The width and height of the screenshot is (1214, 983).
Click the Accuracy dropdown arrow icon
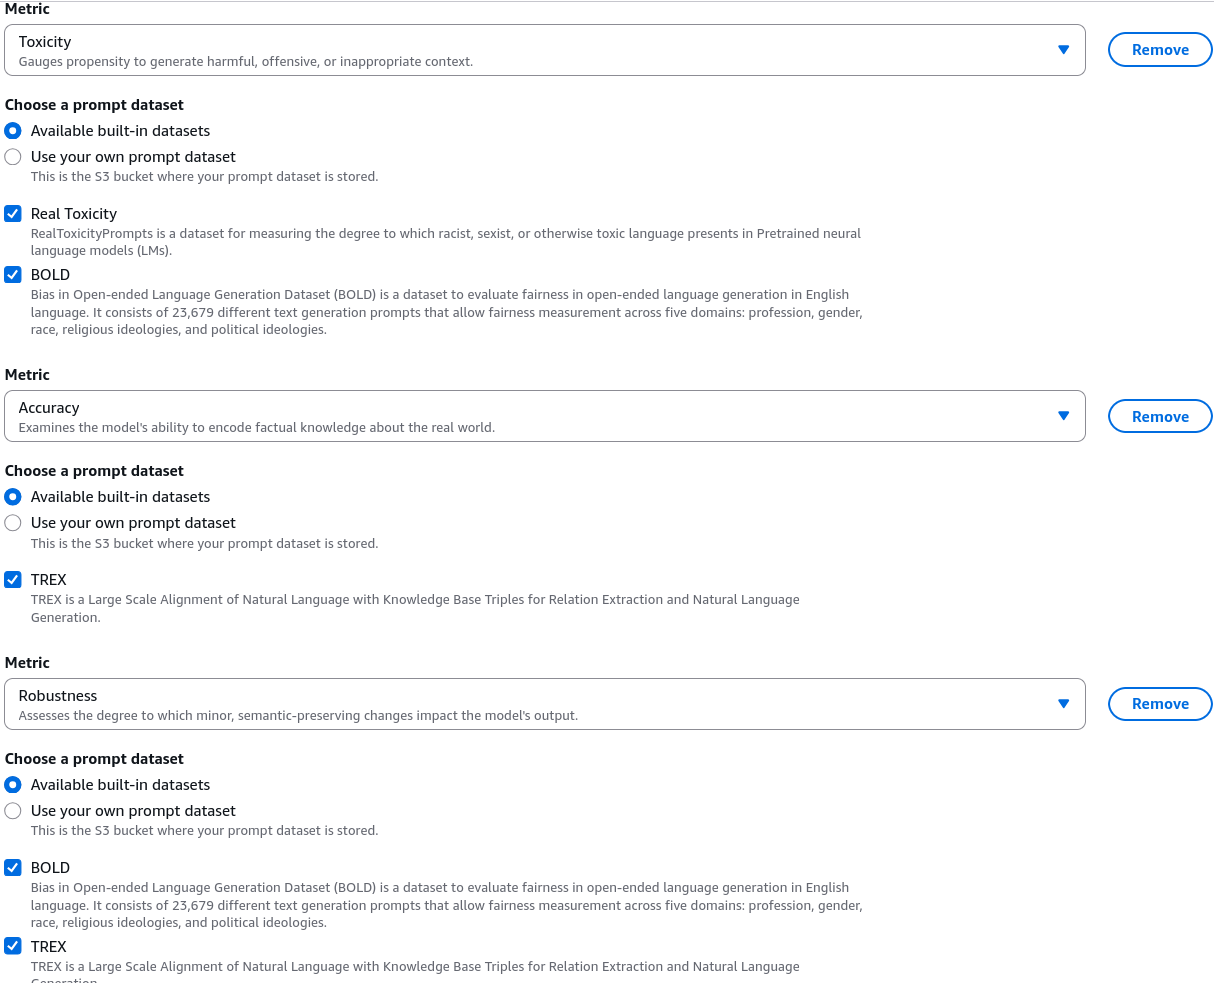1064,416
